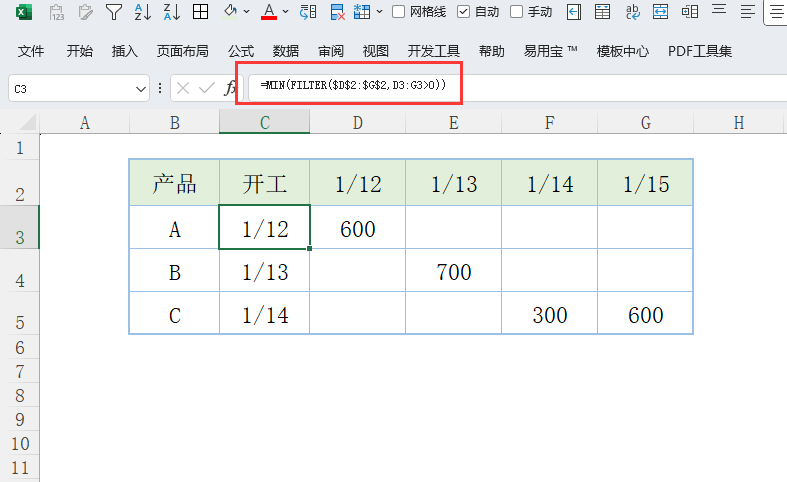Toggle the filter funnel icon
Viewport: 787px width, 482px height.
tap(114, 12)
